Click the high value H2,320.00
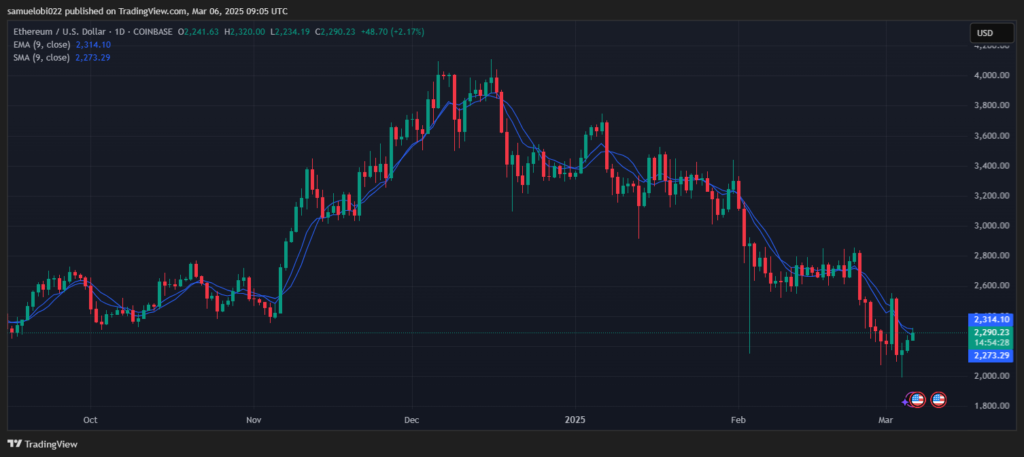 (x=246, y=31)
